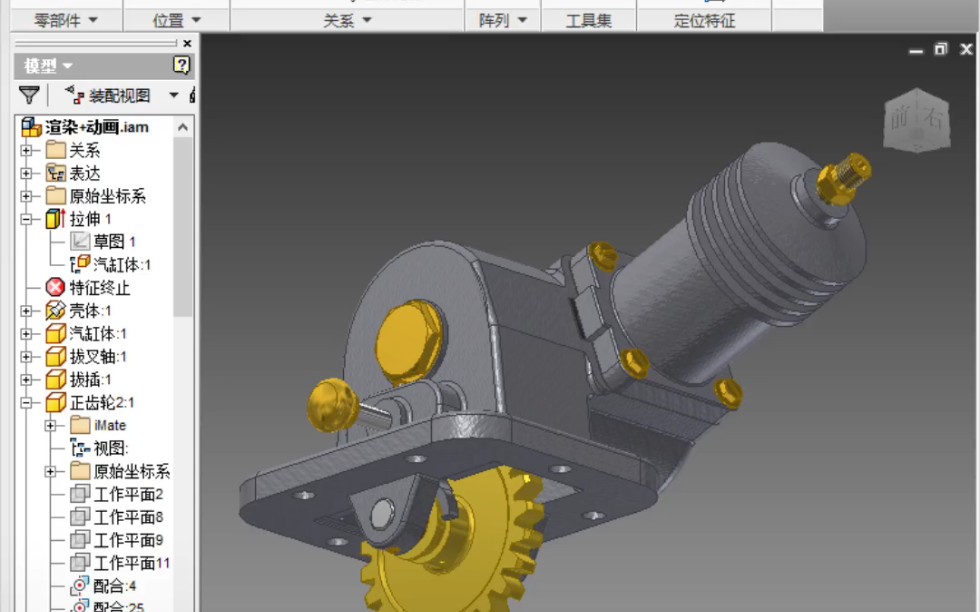Image resolution: width=980 pixels, height=612 pixels.
Task: Click the ViewCube right face 右
Action: [x=933, y=118]
